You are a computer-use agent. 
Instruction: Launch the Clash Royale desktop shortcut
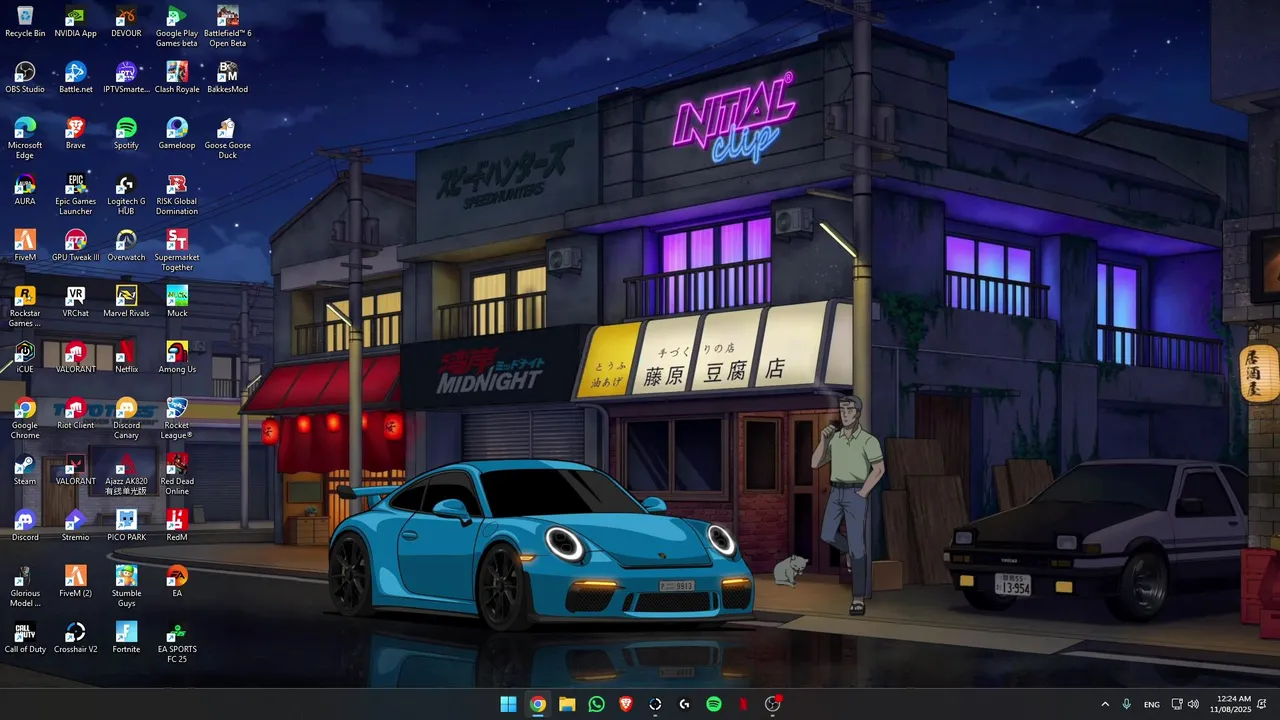pyautogui.click(x=177, y=78)
